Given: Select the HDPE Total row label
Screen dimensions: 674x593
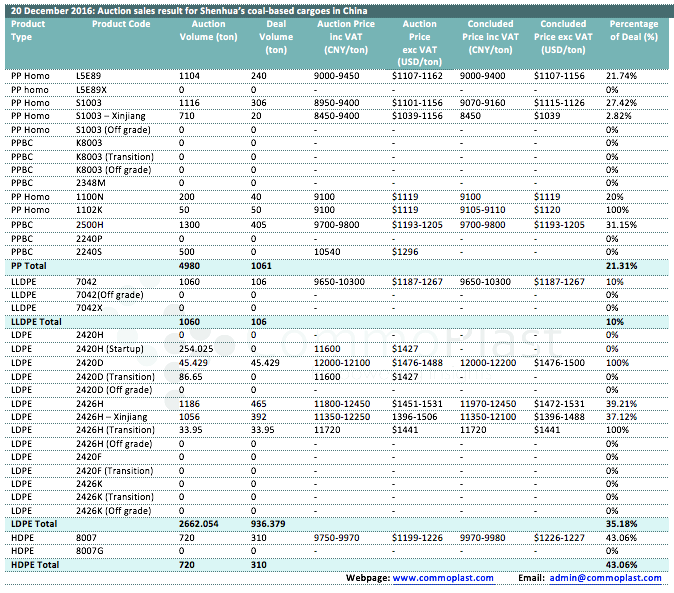Looking at the screenshot, I should [x=34, y=565].
